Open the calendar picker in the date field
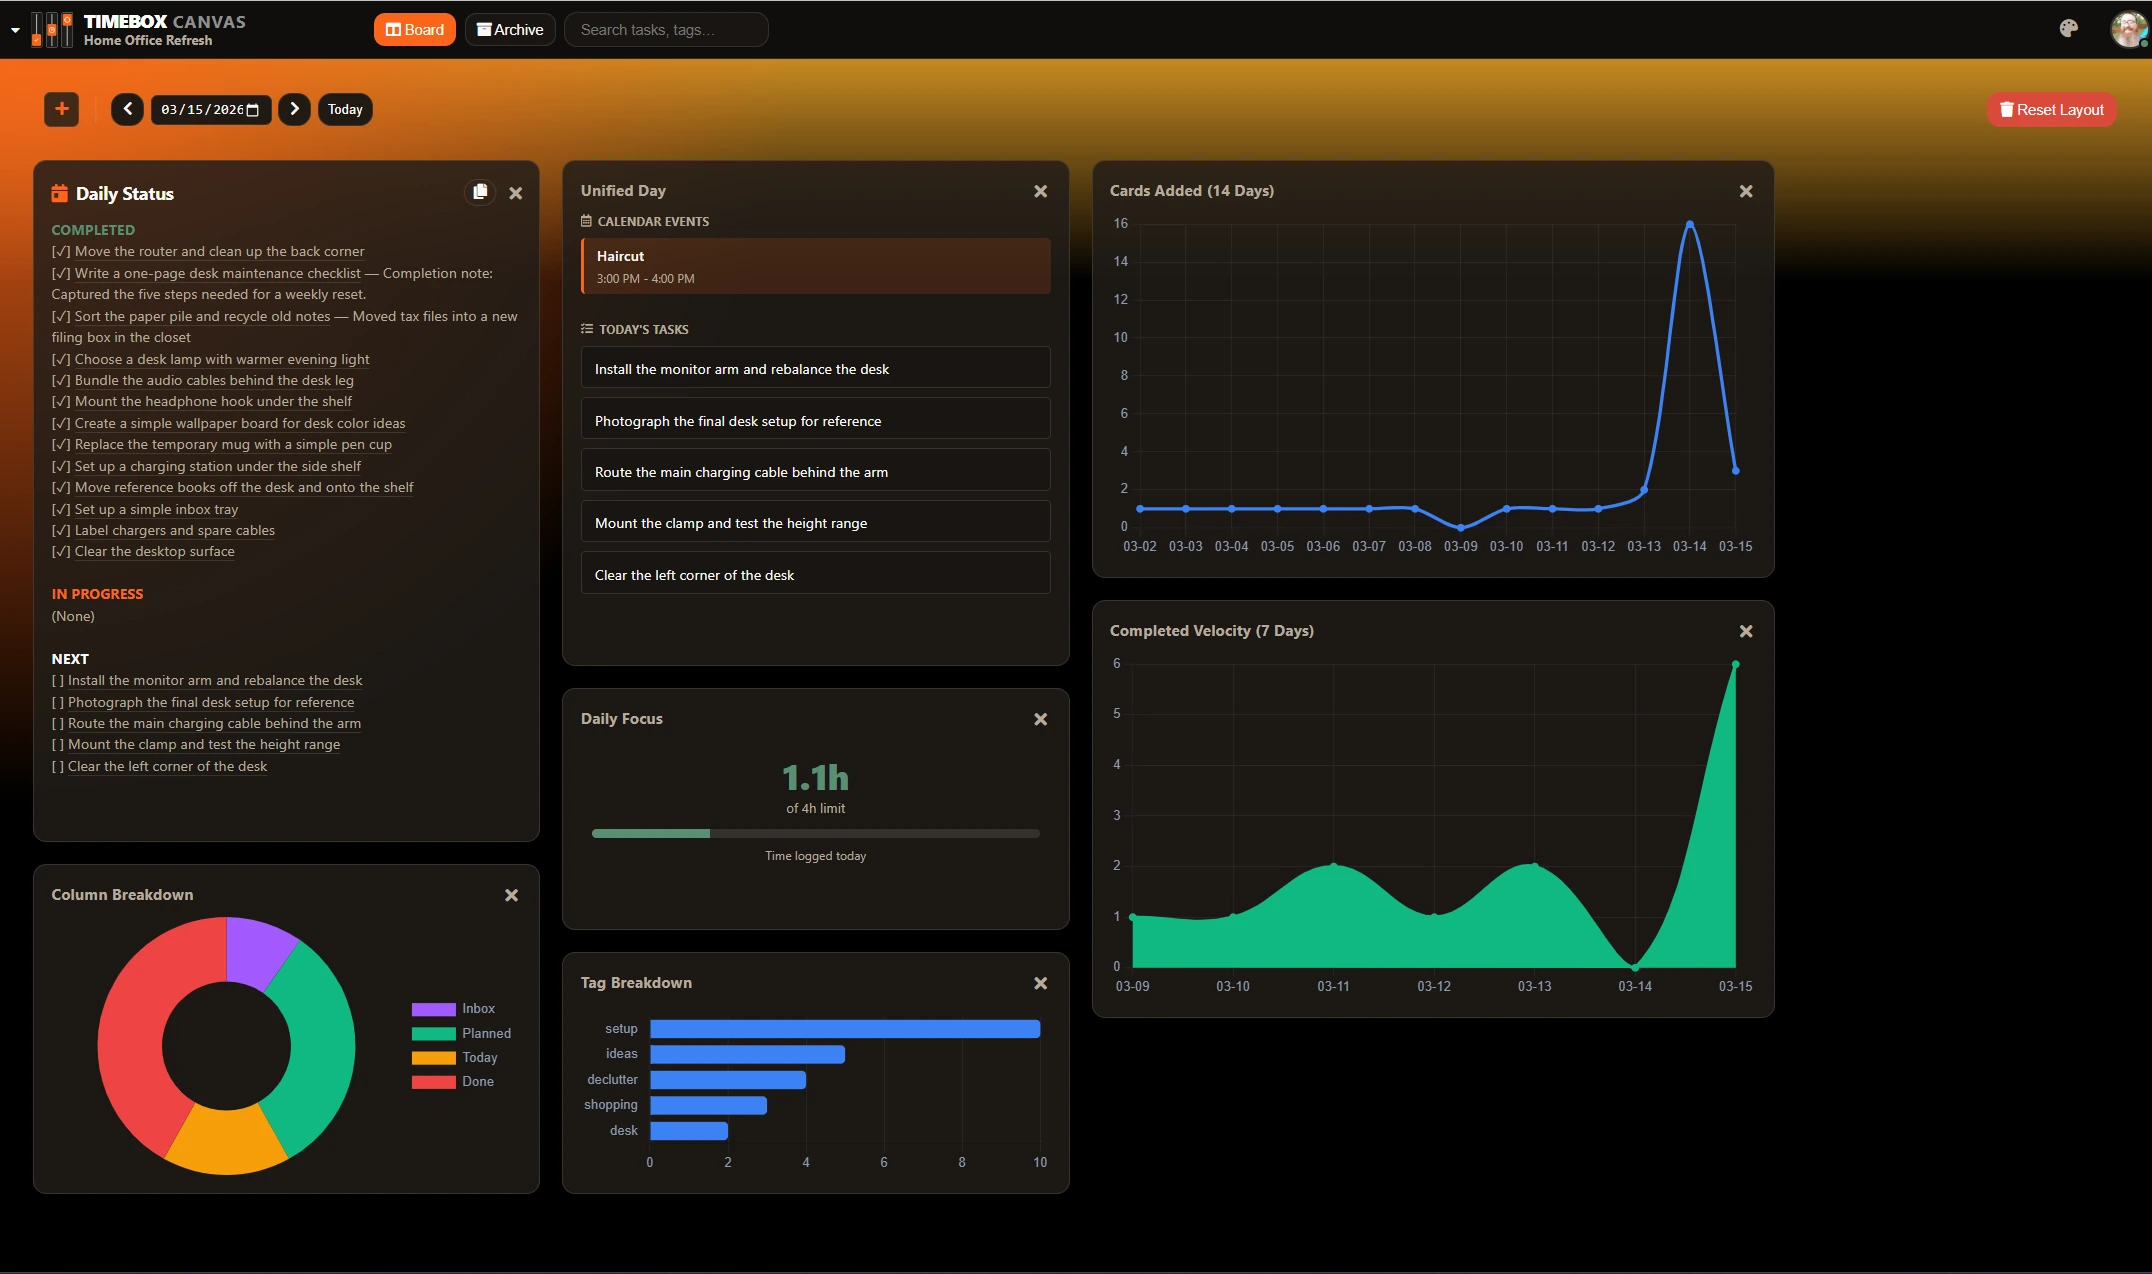 253,110
